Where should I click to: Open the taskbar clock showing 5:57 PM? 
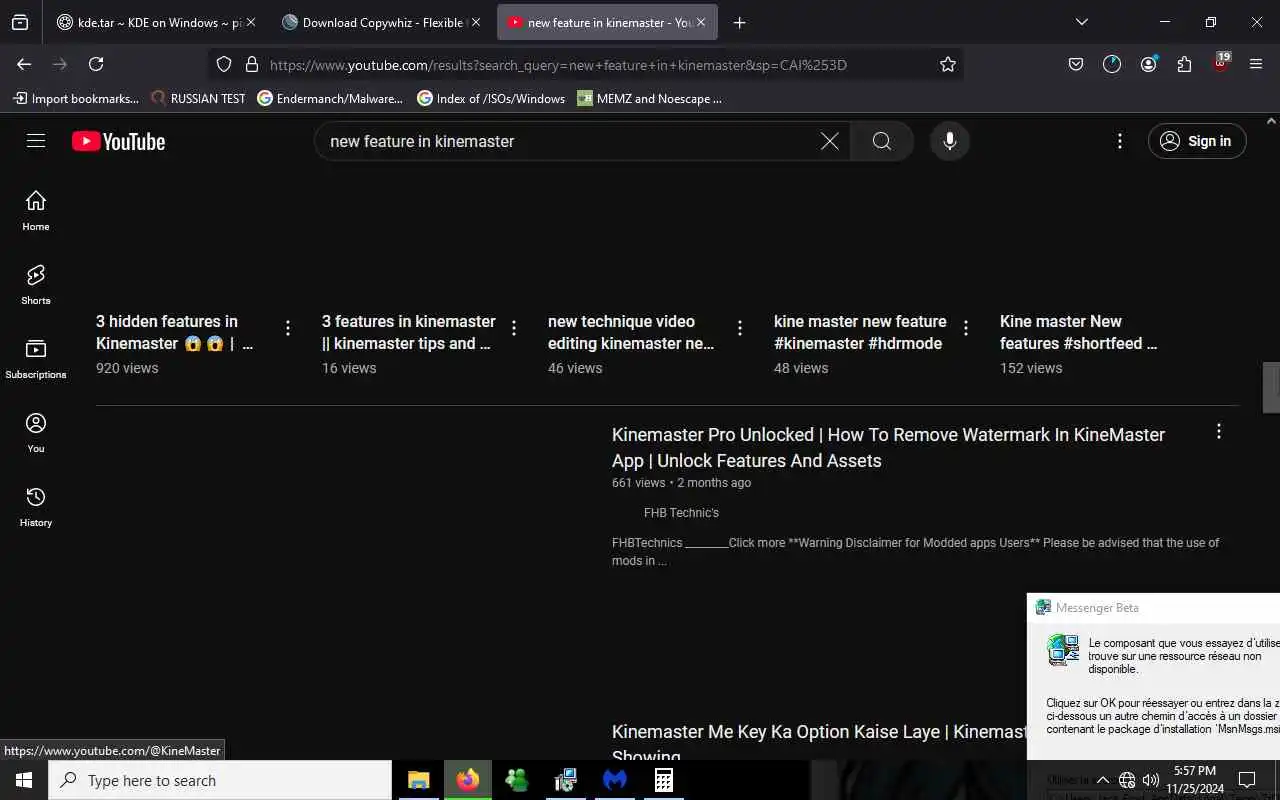1194,780
